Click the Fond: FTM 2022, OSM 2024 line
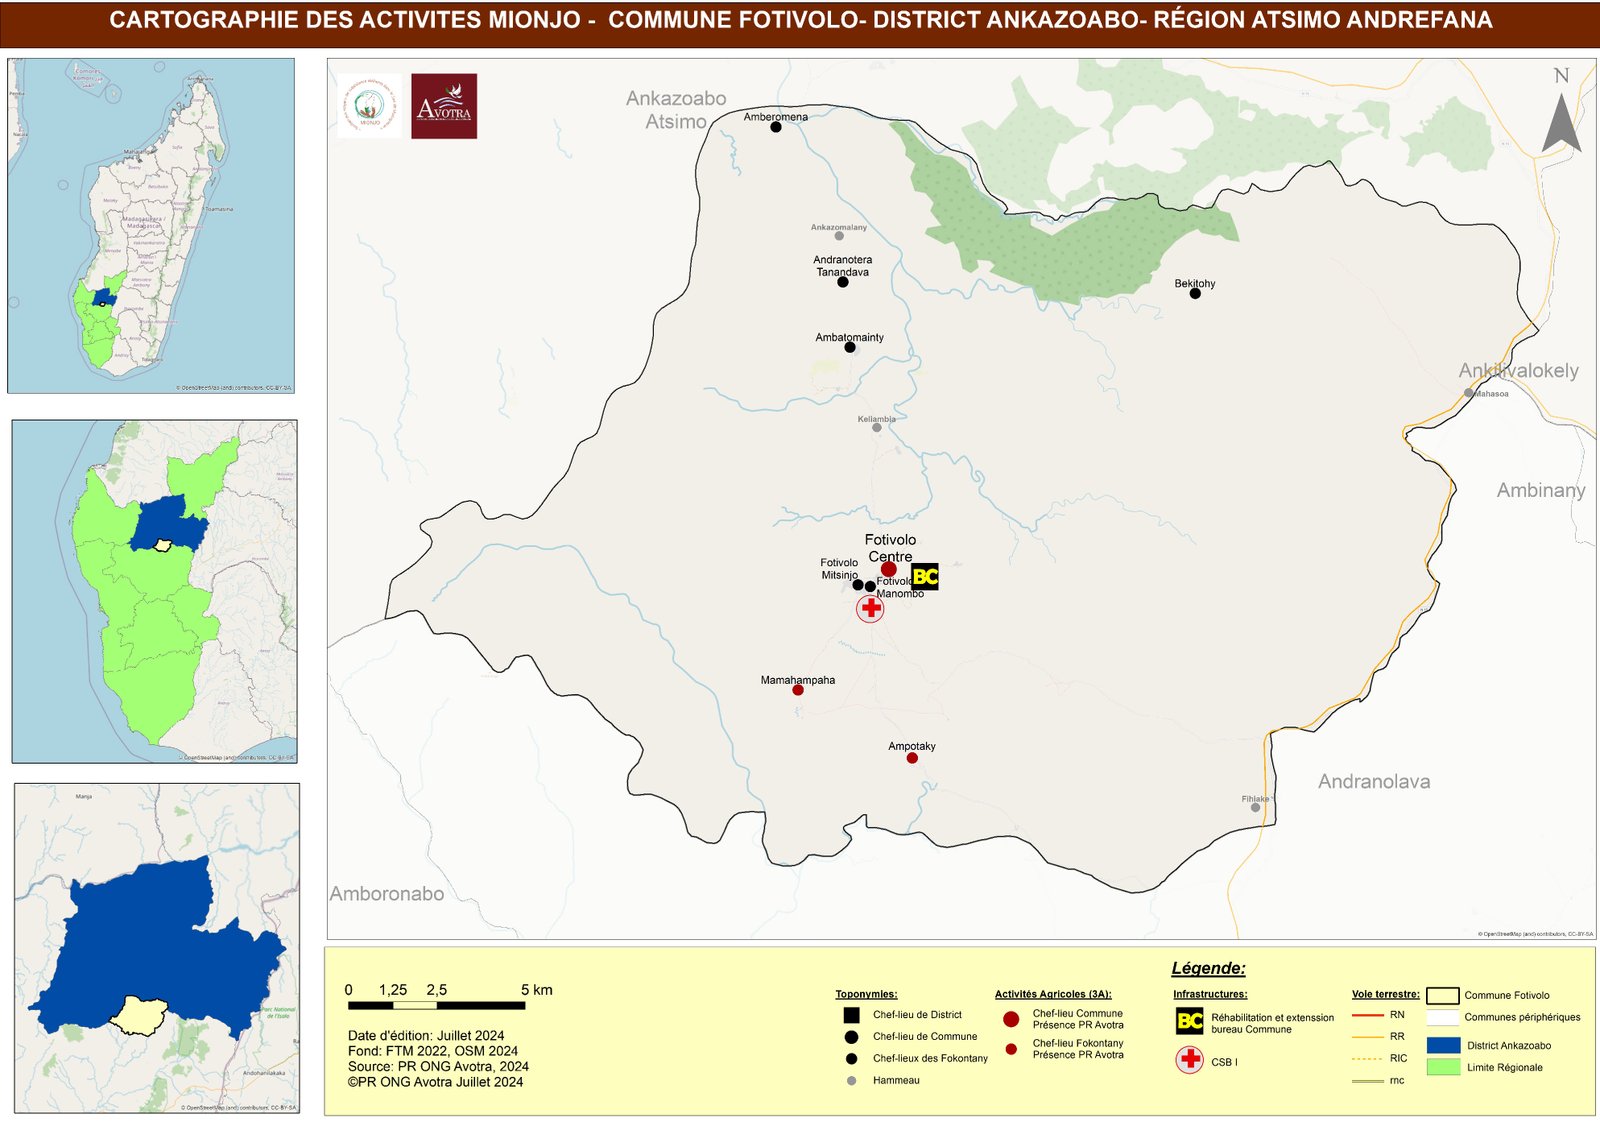The width and height of the screenshot is (1600, 1130). [x=433, y=1051]
